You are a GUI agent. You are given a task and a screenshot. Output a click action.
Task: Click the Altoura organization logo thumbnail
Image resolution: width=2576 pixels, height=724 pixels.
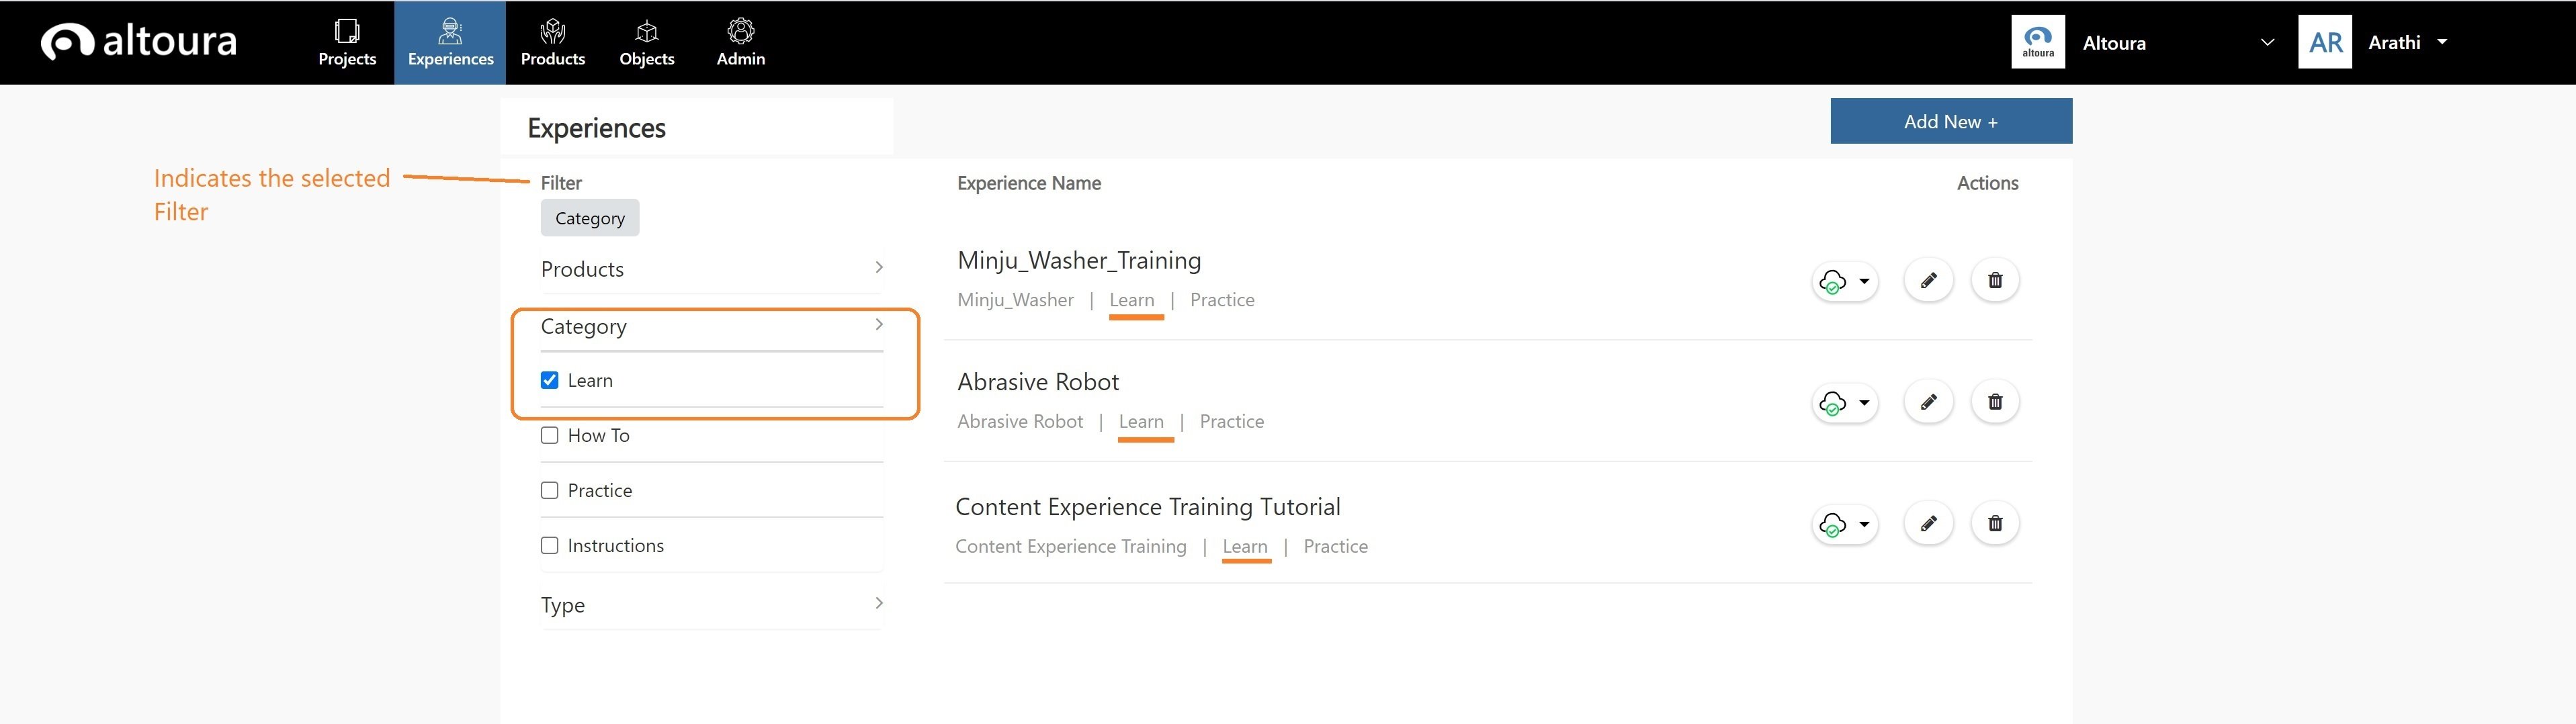tap(2038, 42)
